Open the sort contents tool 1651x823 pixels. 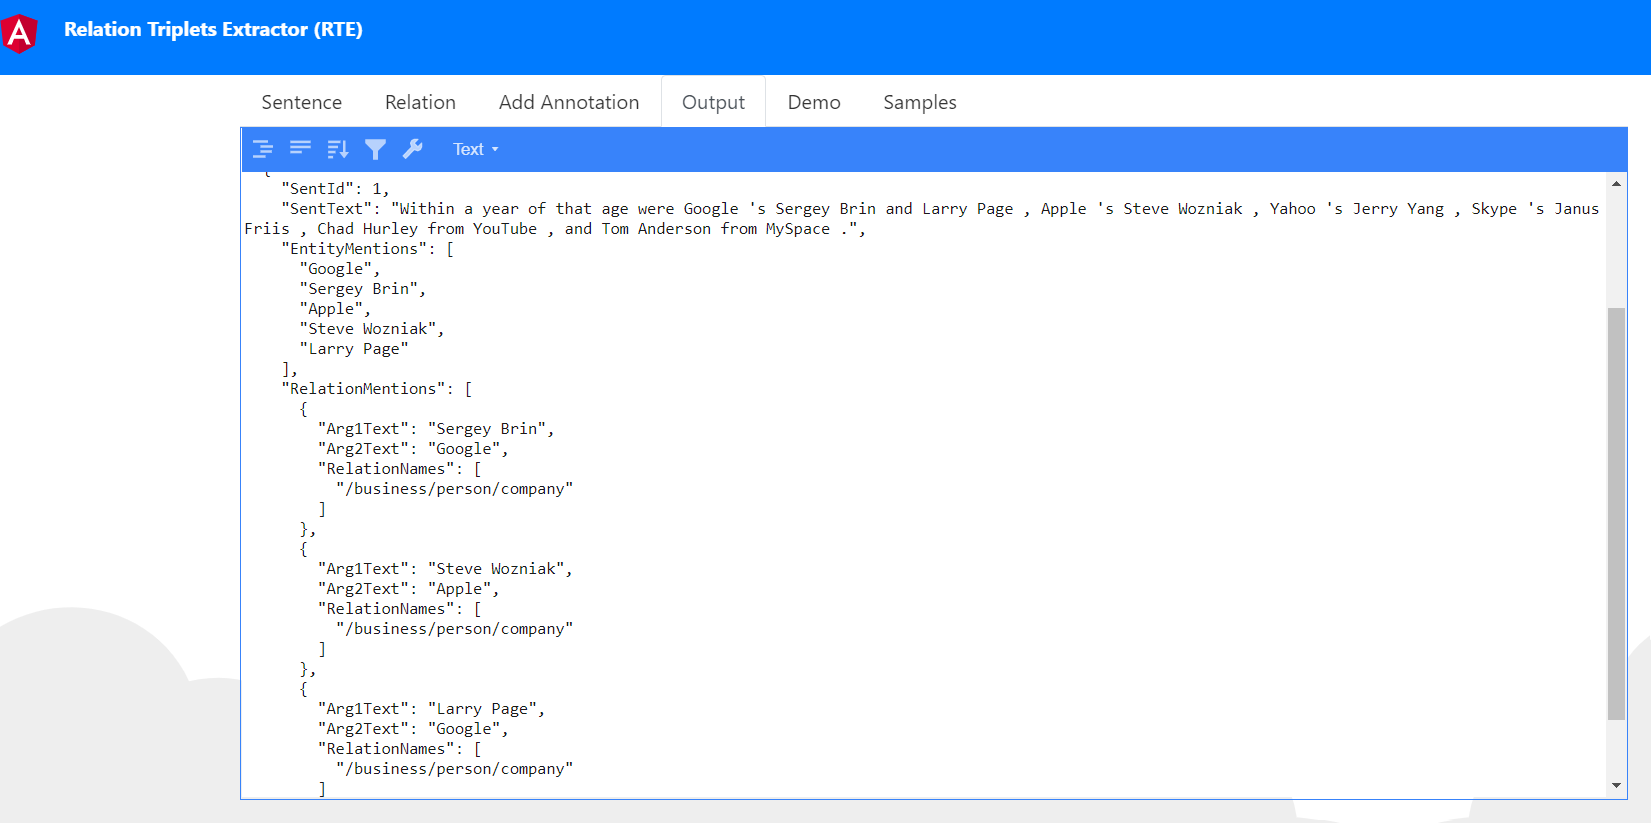338,149
